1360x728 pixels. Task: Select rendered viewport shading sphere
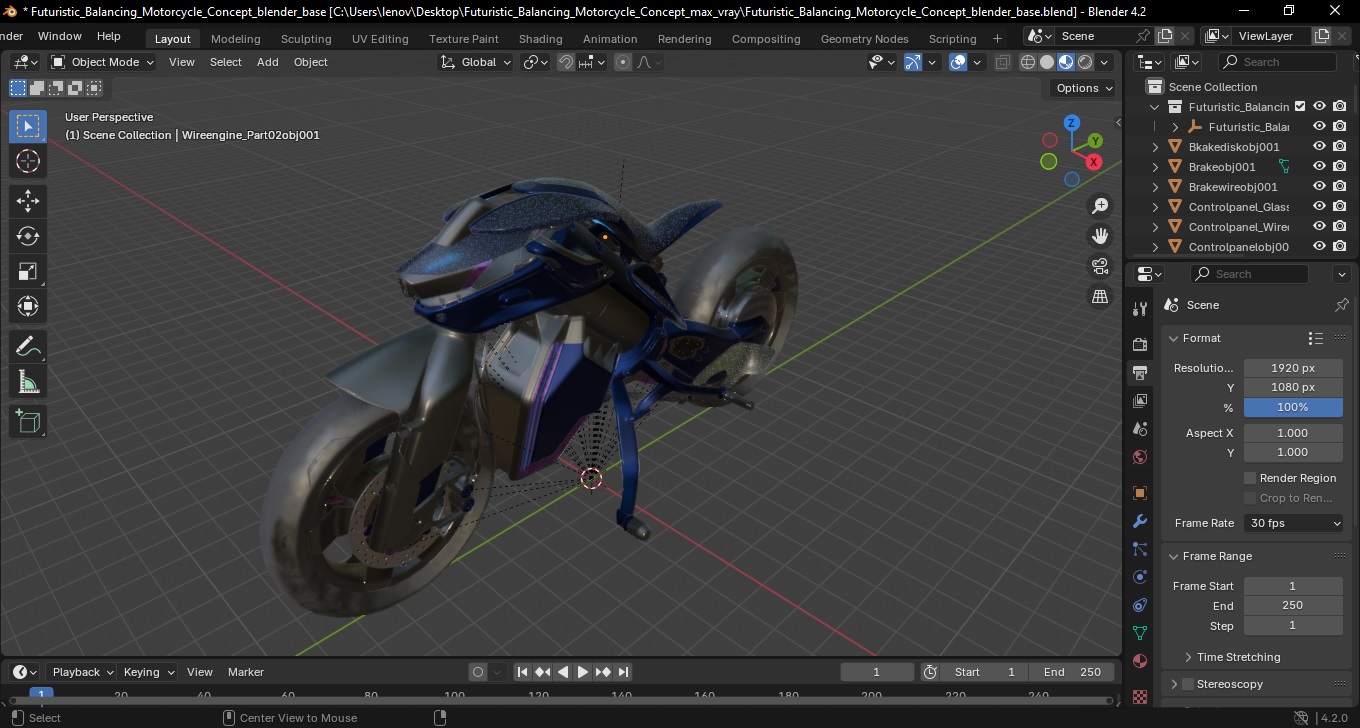click(x=1085, y=62)
